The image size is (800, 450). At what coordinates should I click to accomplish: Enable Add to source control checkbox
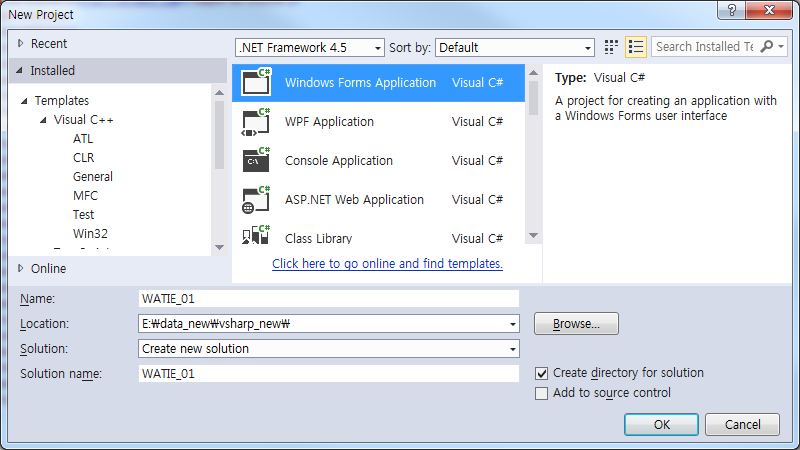(541, 393)
